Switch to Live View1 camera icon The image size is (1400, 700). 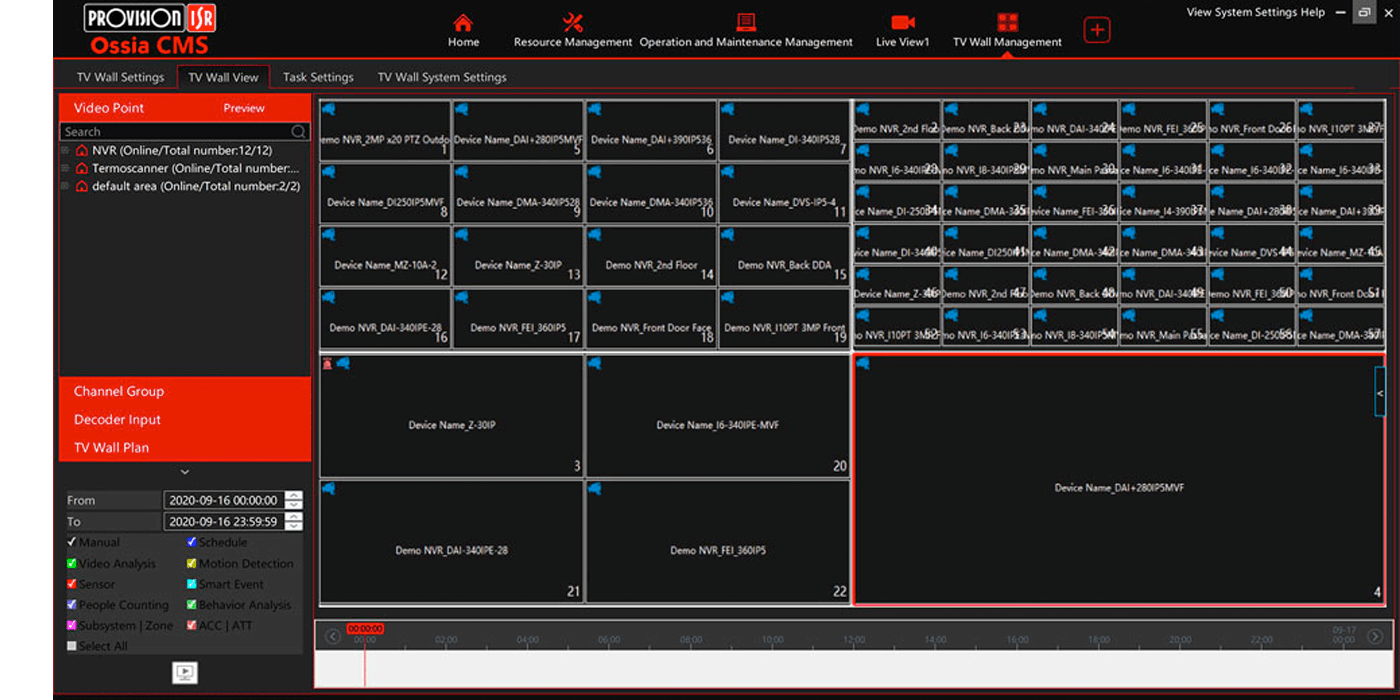903,23
